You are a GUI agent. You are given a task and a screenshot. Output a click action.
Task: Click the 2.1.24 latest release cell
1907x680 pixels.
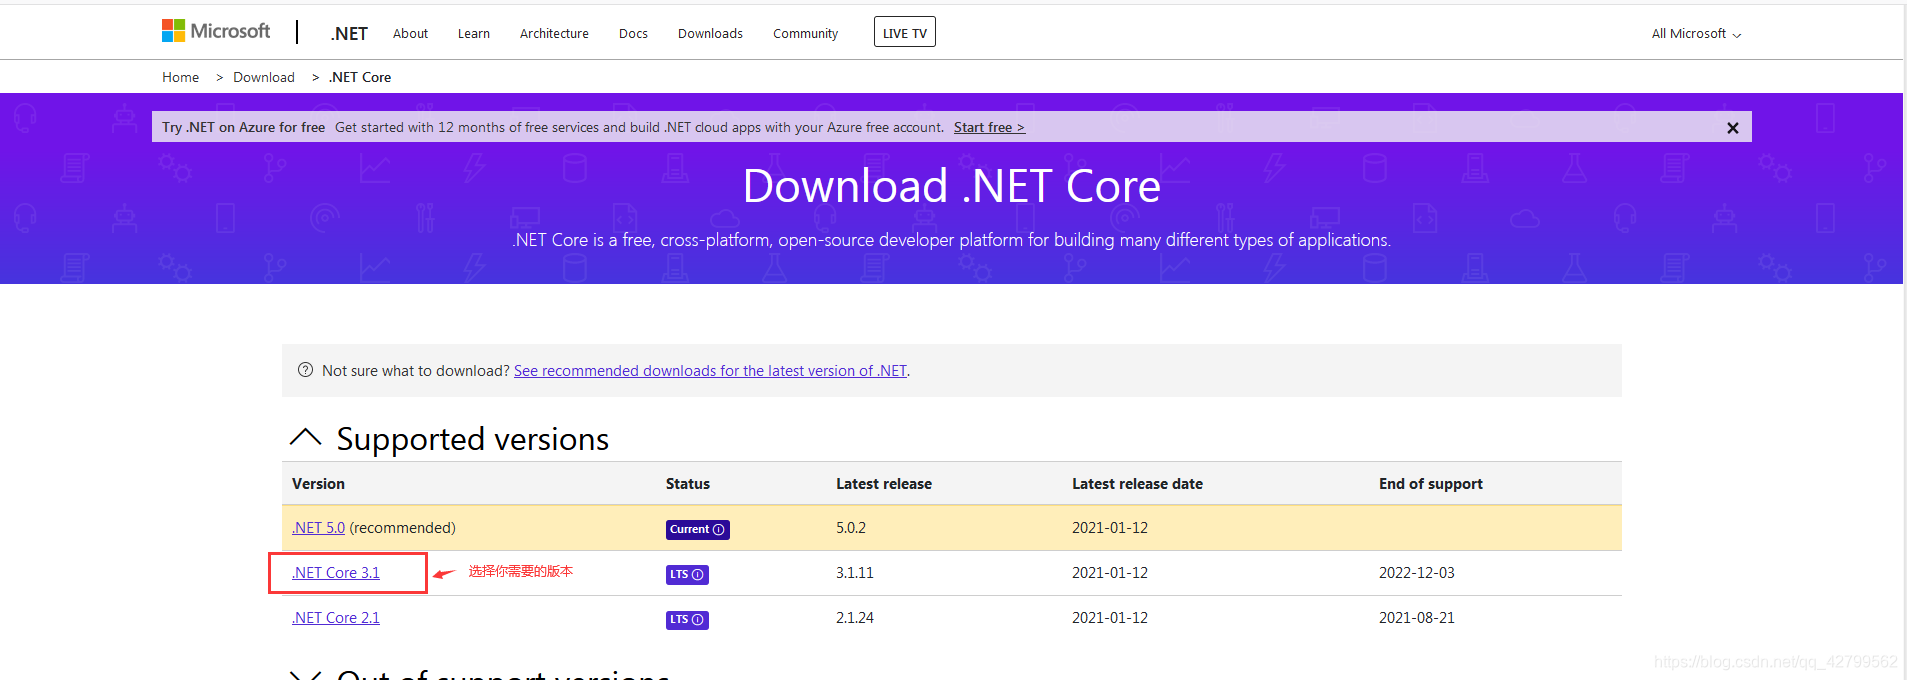[x=855, y=618]
